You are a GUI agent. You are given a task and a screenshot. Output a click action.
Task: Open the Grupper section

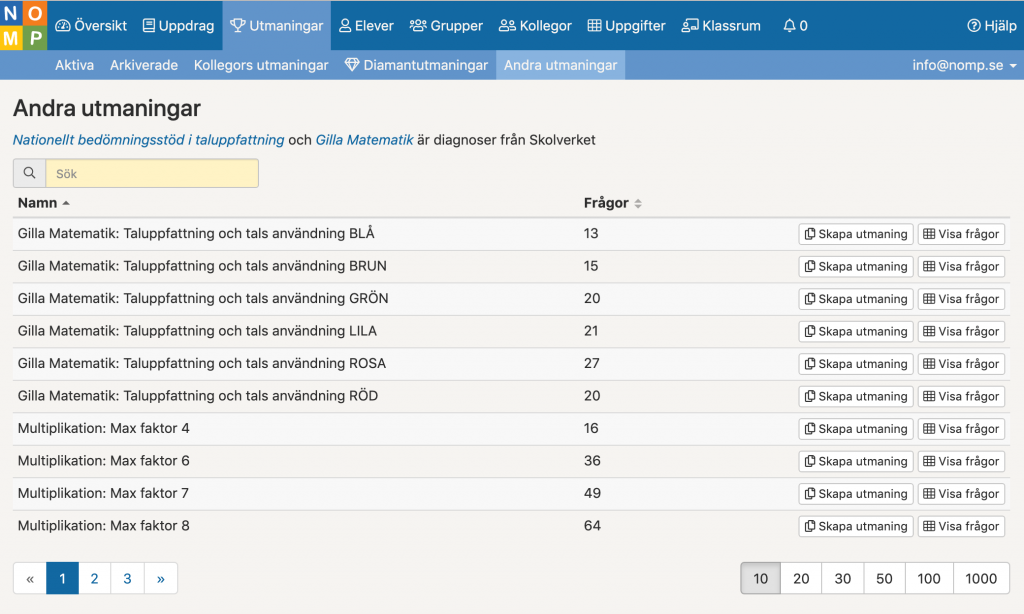[x=446, y=25]
